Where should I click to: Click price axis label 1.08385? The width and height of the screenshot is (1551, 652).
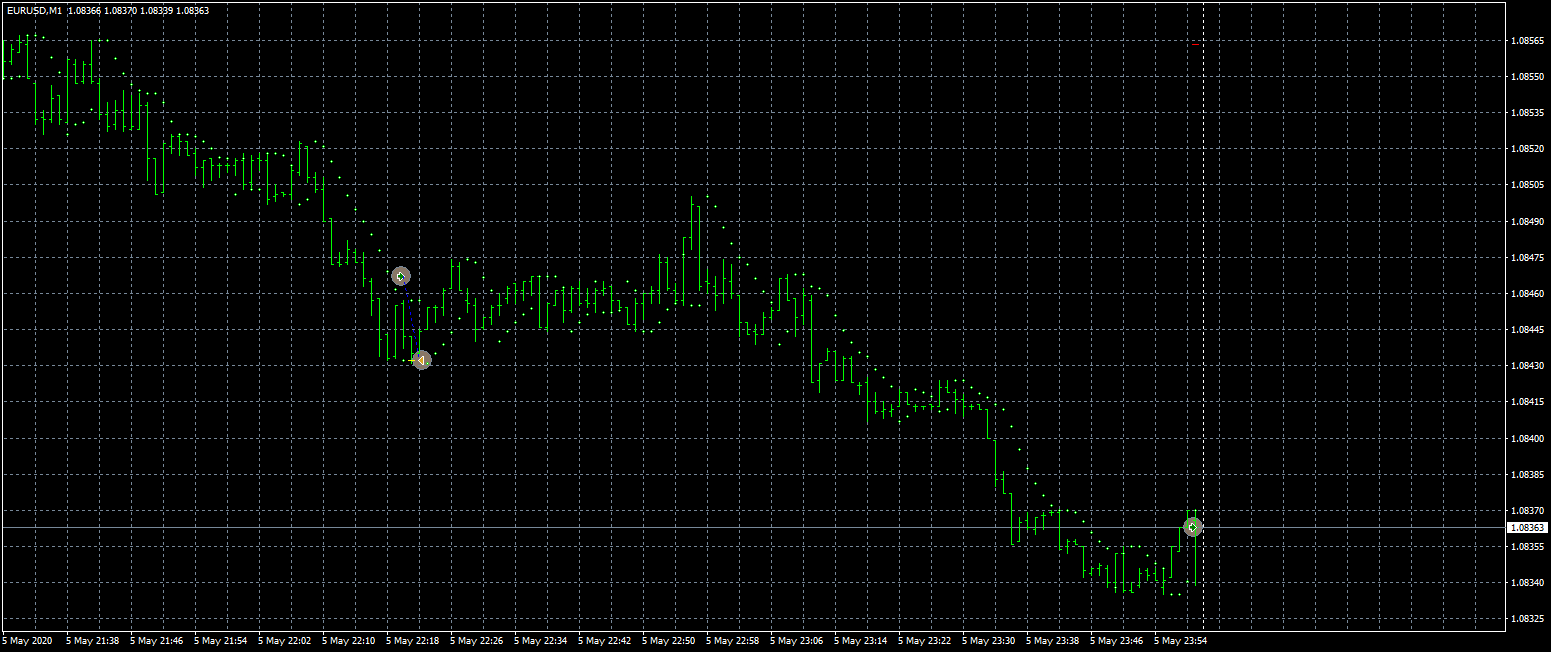[1527, 474]
